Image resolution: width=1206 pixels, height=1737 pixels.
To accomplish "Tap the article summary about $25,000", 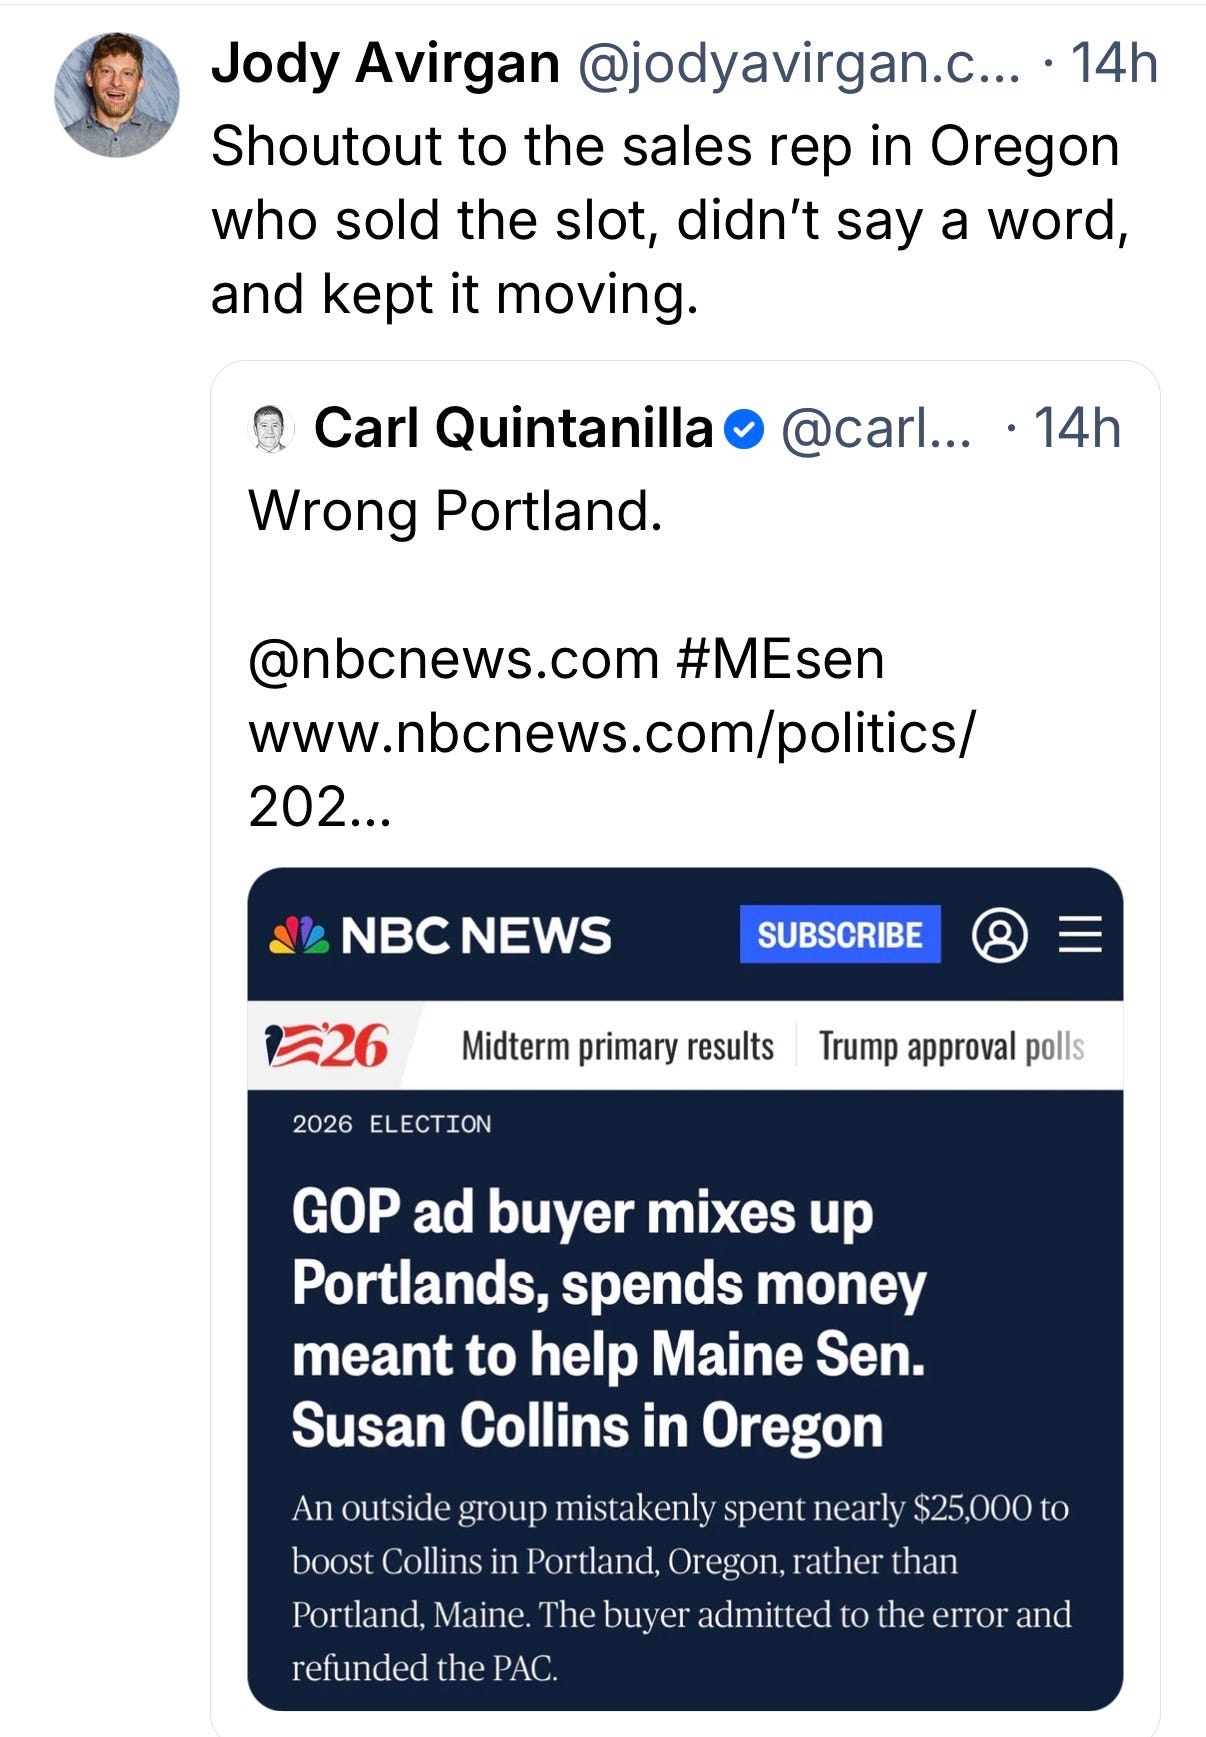I will (681, 1588).
